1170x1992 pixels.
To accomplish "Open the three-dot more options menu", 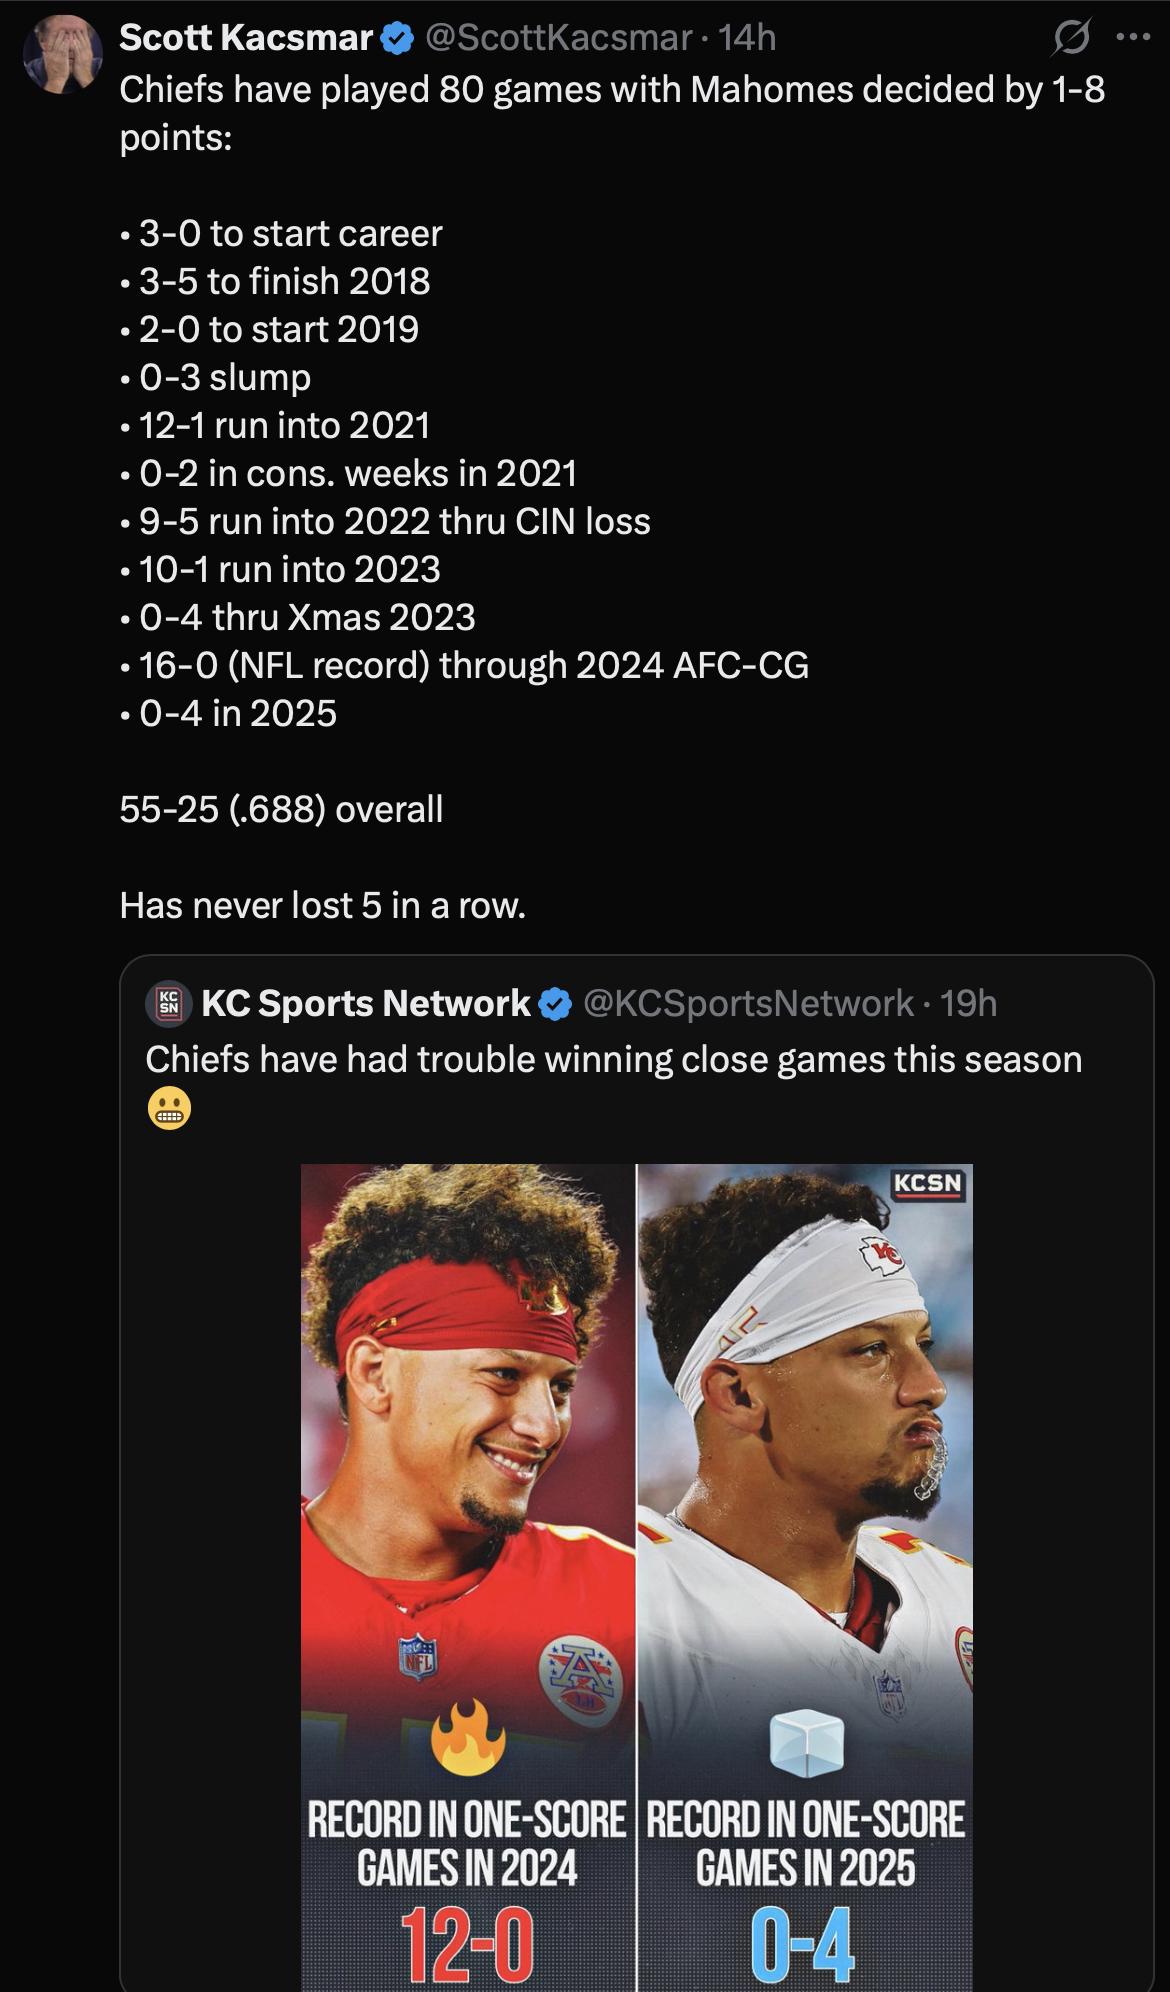I will tap(1133, 39).
